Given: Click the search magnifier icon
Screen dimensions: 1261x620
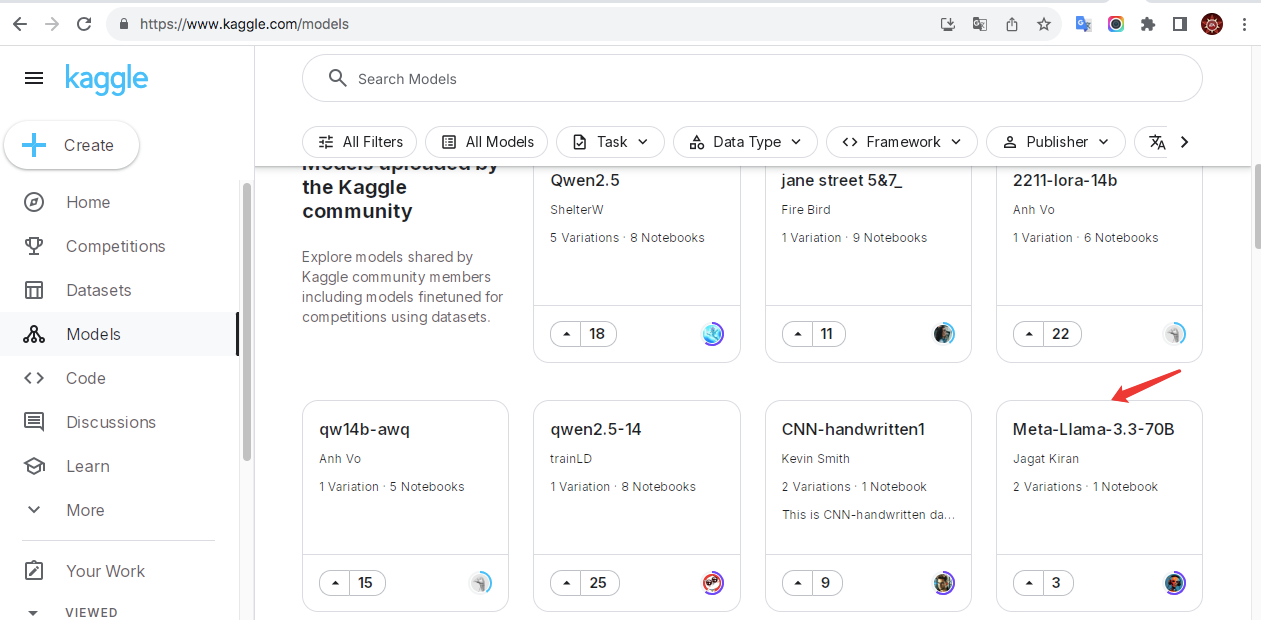Looking at the screenshot, I should [x=338, y=78].
